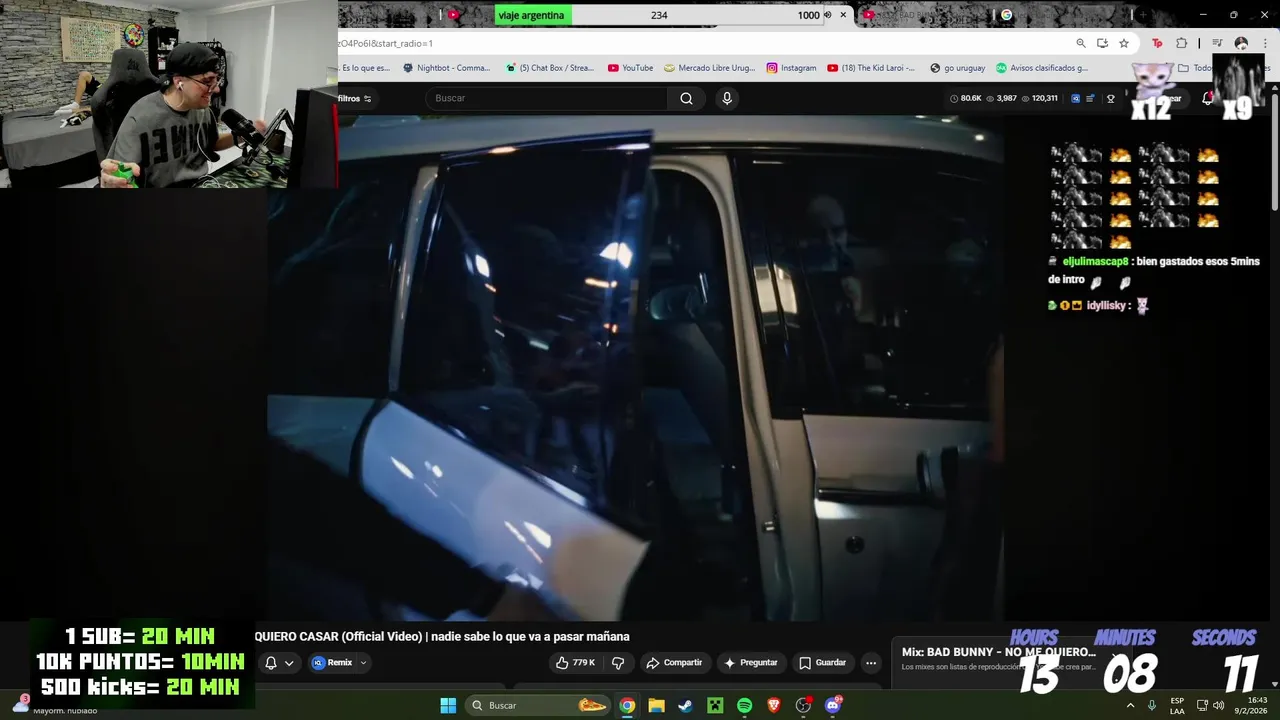
Task: Open Discord from the taskbar
Action: coord(833,705)
